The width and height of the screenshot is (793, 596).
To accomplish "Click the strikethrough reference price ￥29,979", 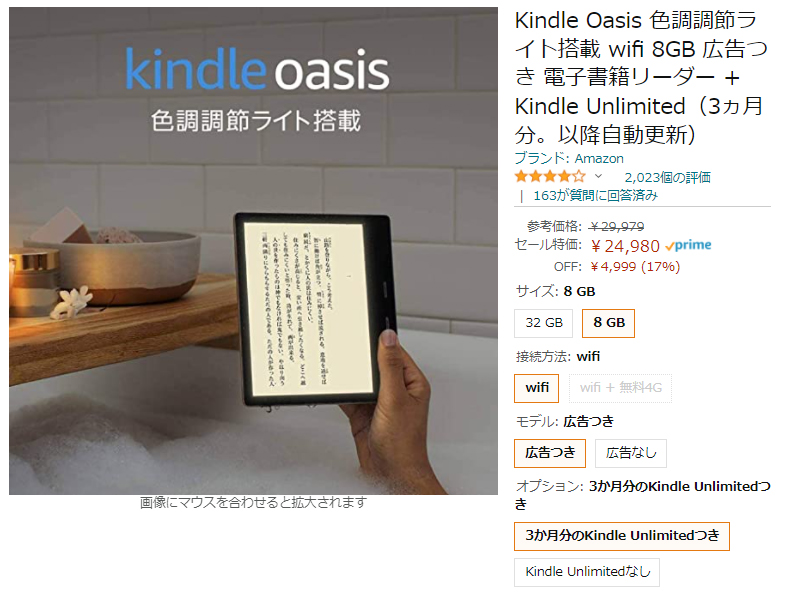I will tap(617, 226).
